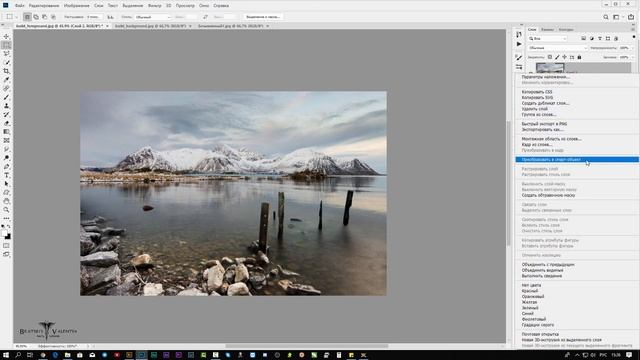Select the Hand tool
640x360 pixels.
[7, 201]
